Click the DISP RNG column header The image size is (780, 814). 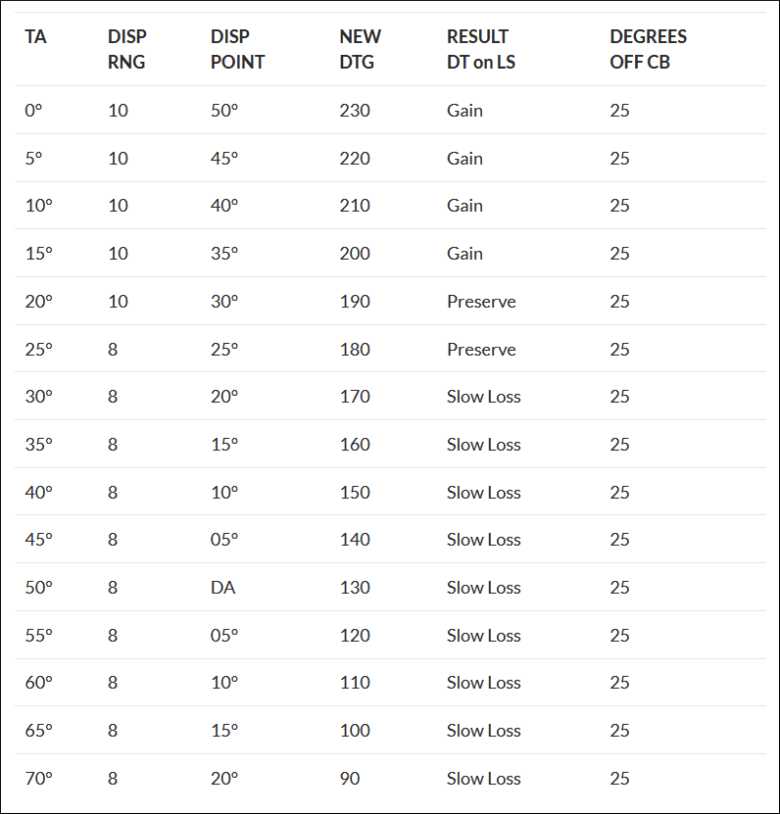(x=126, y=49)
